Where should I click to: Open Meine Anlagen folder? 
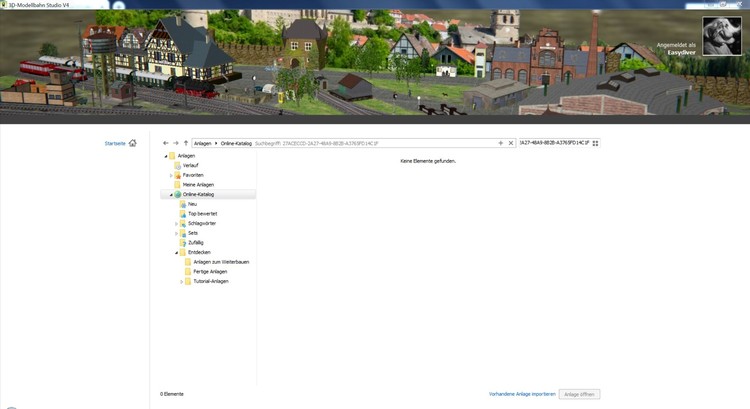click(x=198, y=185)
